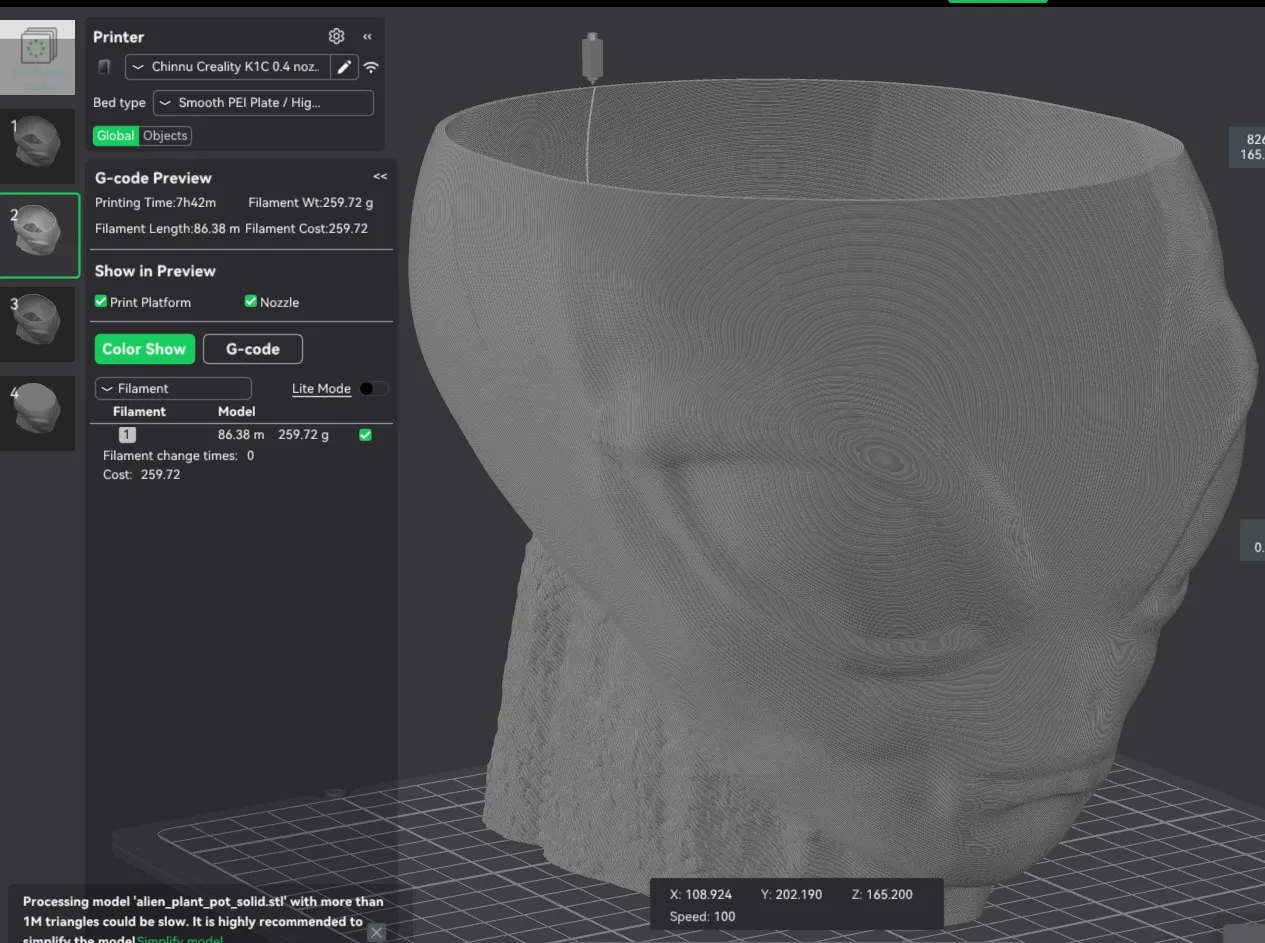
Task: Open the Chinnu Creality K1C printer dropdown
Action: click(x=227, y=67)
